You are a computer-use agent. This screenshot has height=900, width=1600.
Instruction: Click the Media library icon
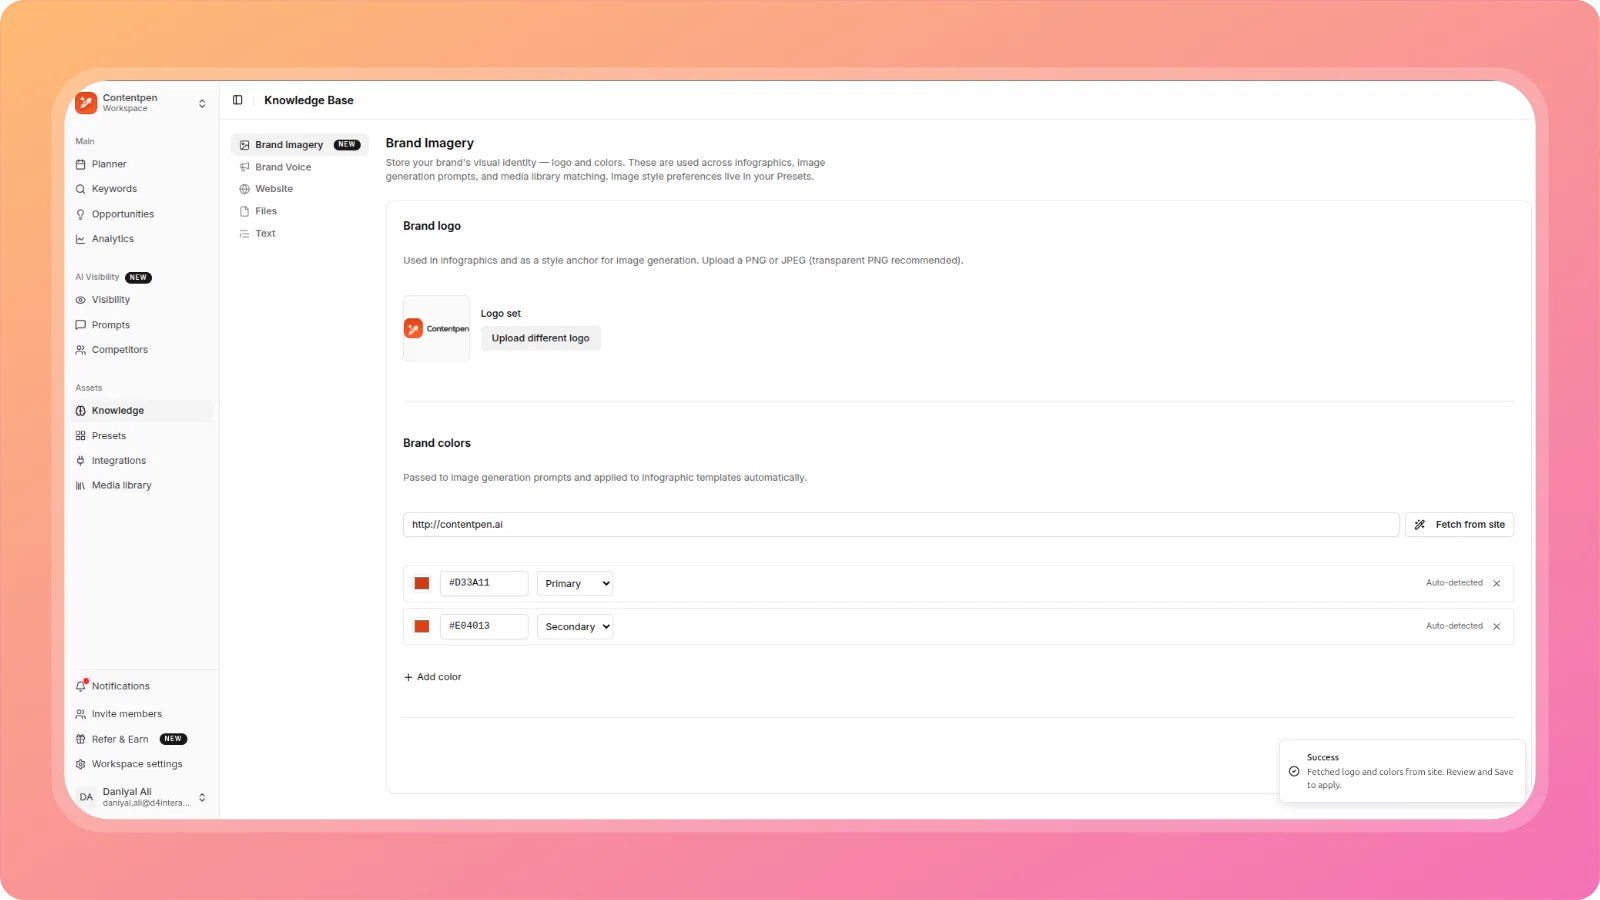pyautogui.click(x=81, y=486)
